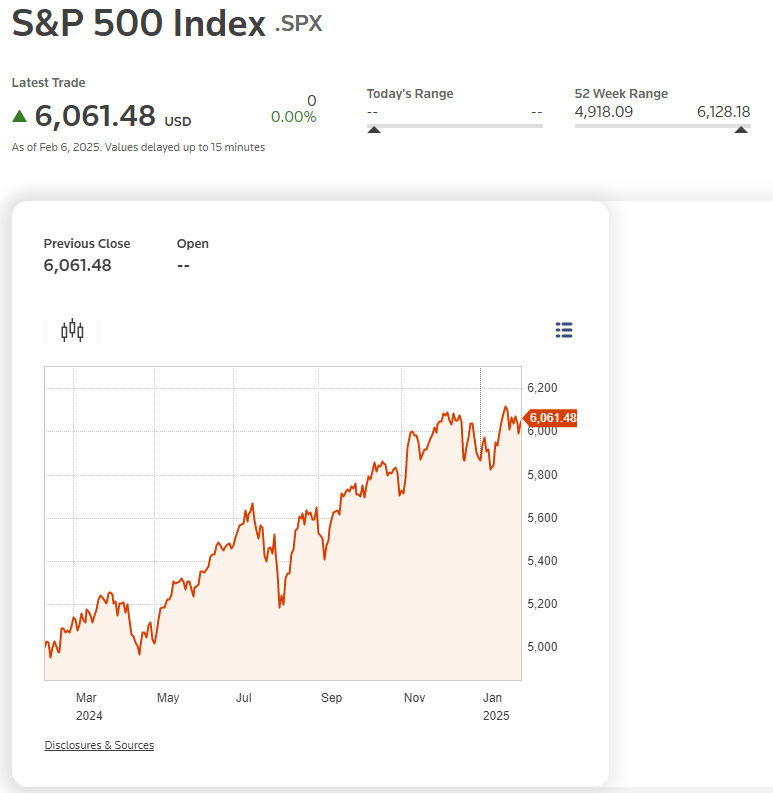Click the Today's Range triangle marker

(x=374, y=130)
